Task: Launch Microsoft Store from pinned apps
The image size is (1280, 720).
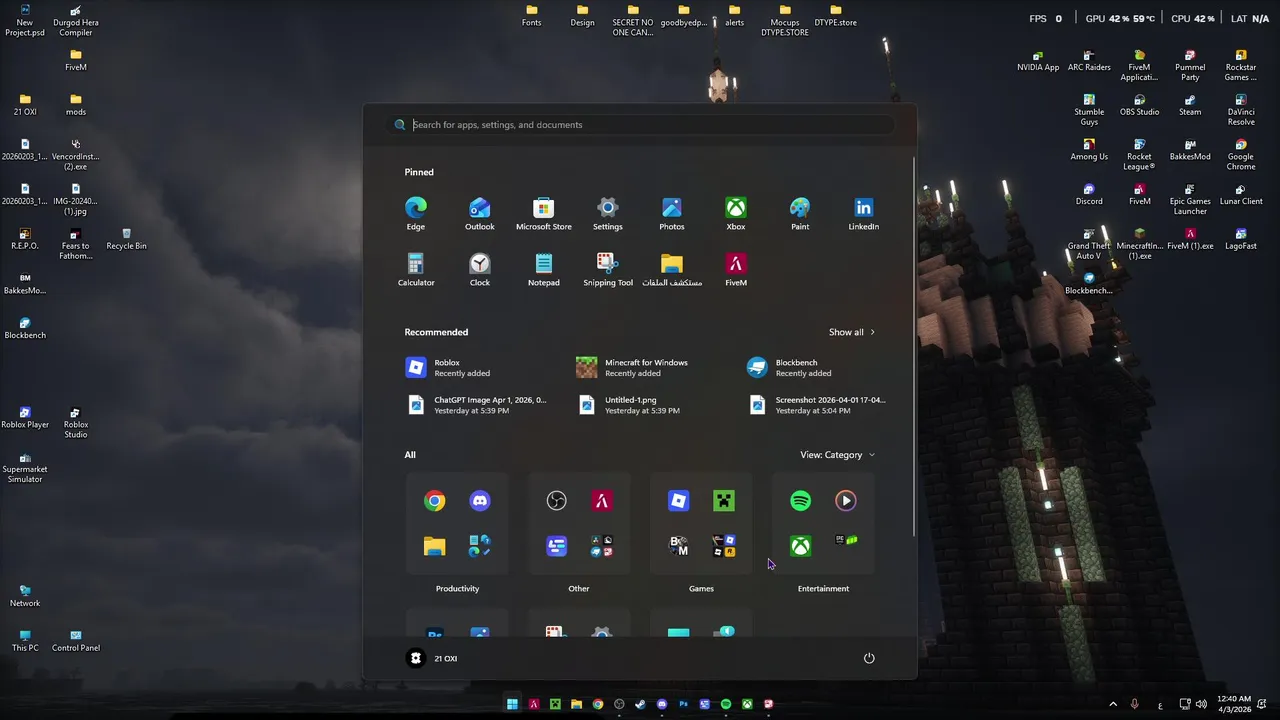Action: click(544, 214)
